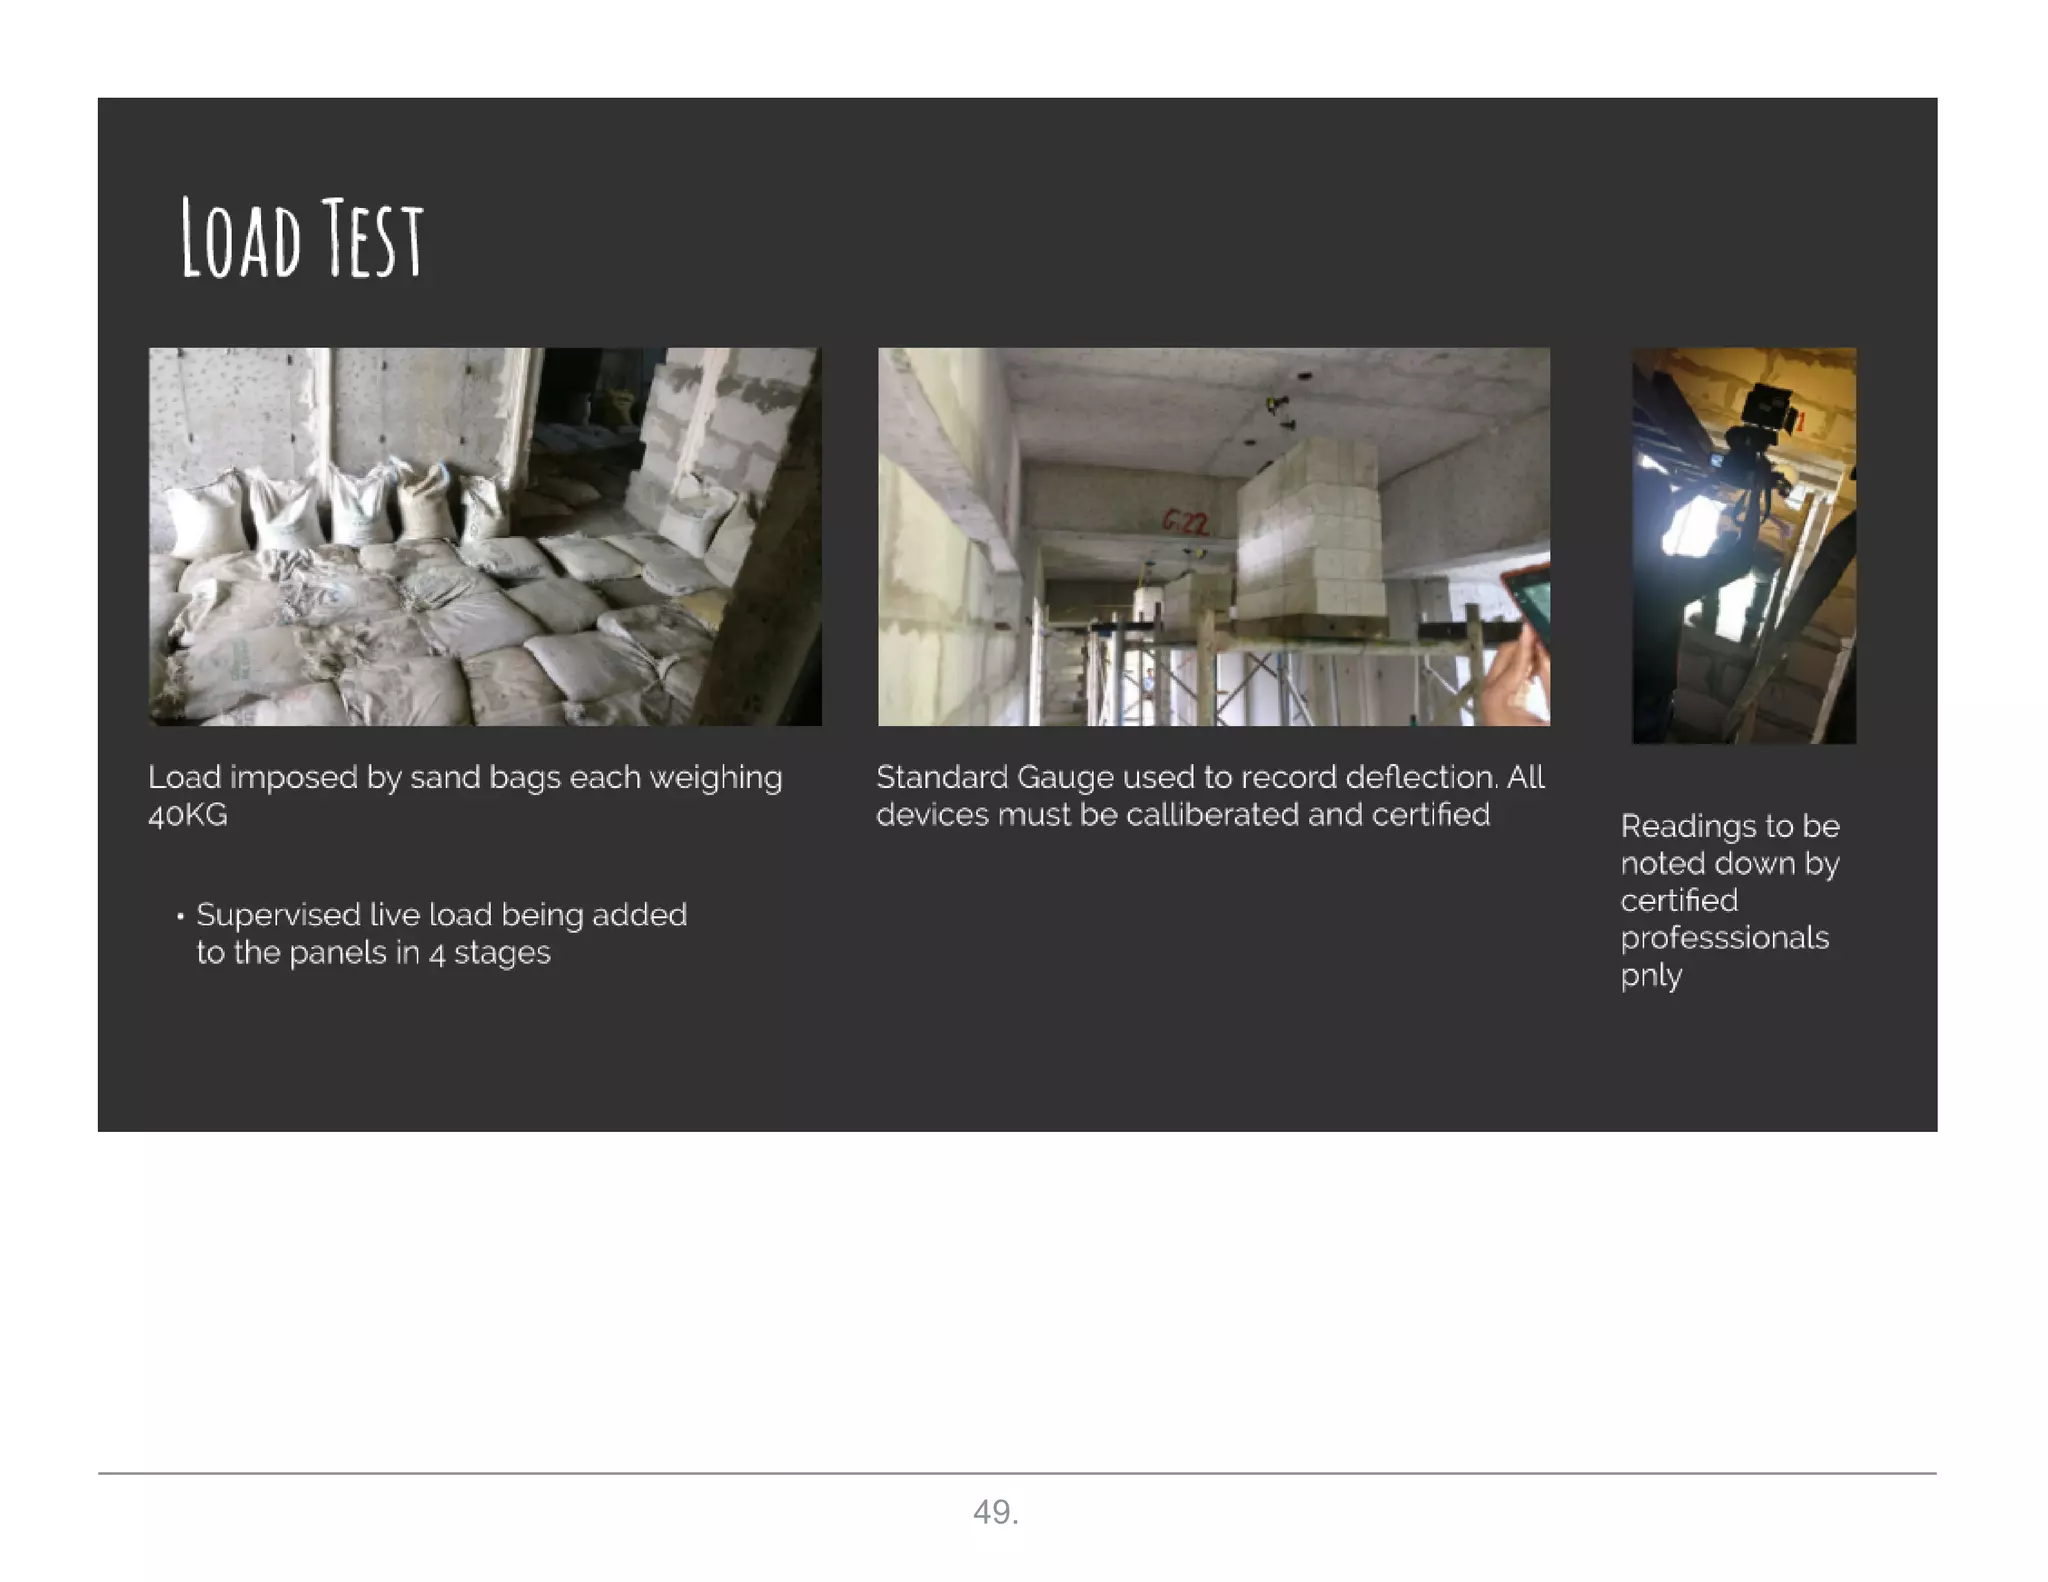Click the camera atop the tripod
The width and height of the screenshot is (2048, 1582).
pos(1768,408)
